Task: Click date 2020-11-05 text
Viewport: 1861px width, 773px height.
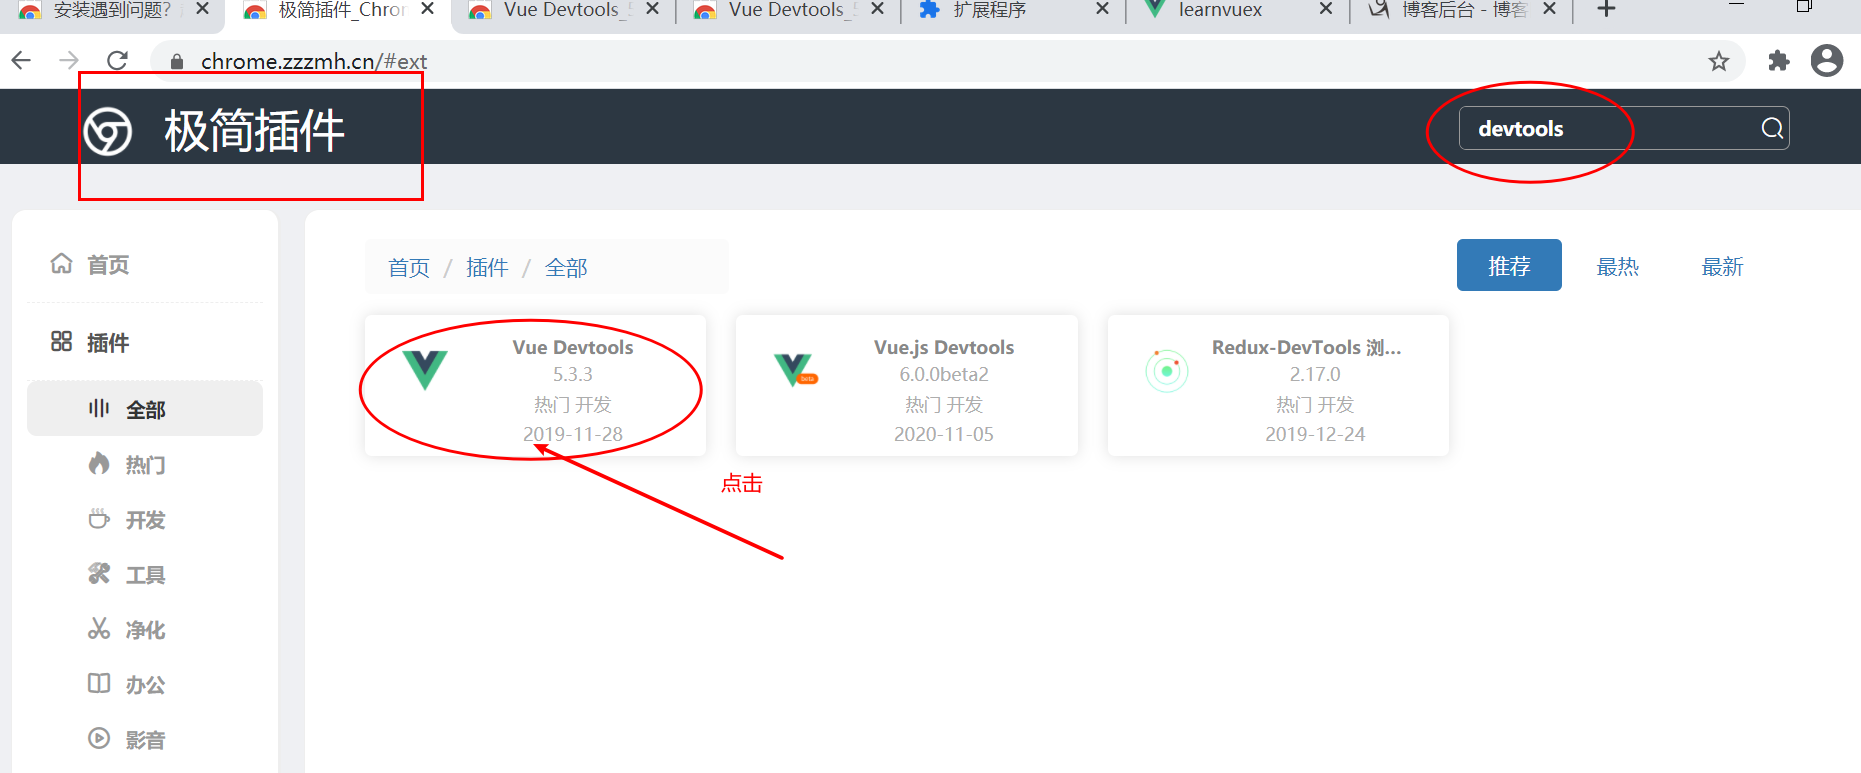Action: coord(944,434)
